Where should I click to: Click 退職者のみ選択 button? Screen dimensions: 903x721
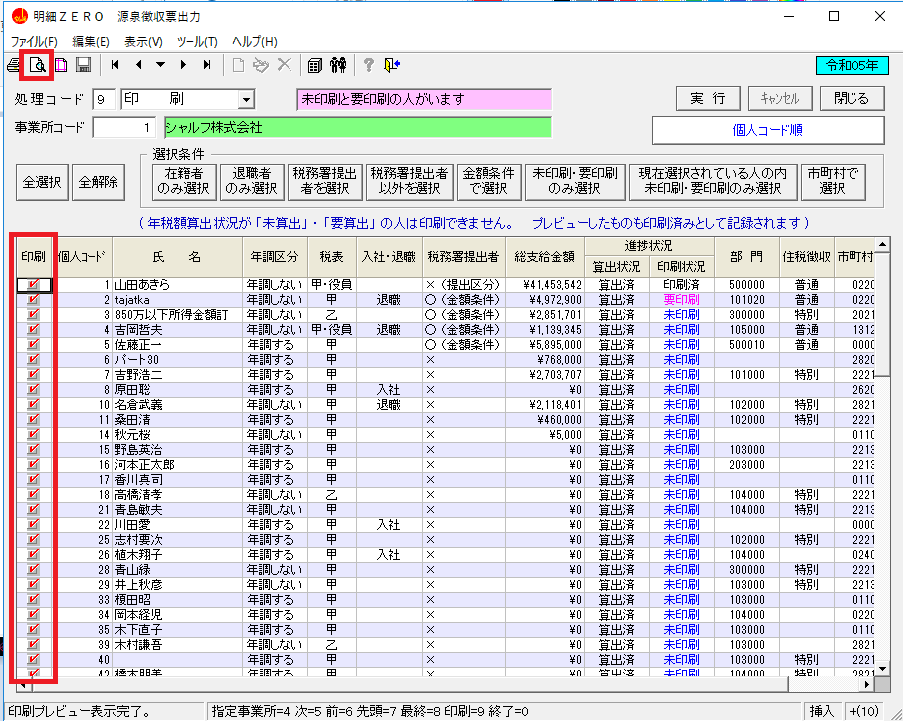(x=252, y=182)
